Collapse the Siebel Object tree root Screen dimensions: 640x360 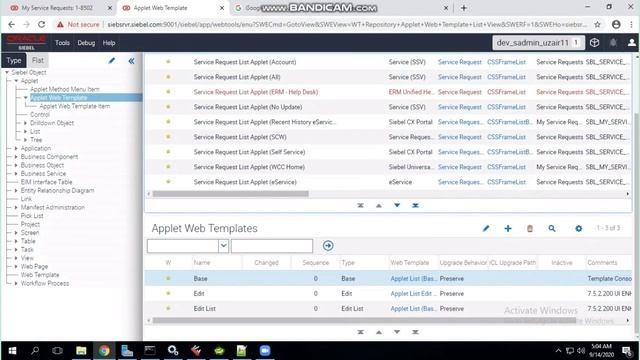7,72
